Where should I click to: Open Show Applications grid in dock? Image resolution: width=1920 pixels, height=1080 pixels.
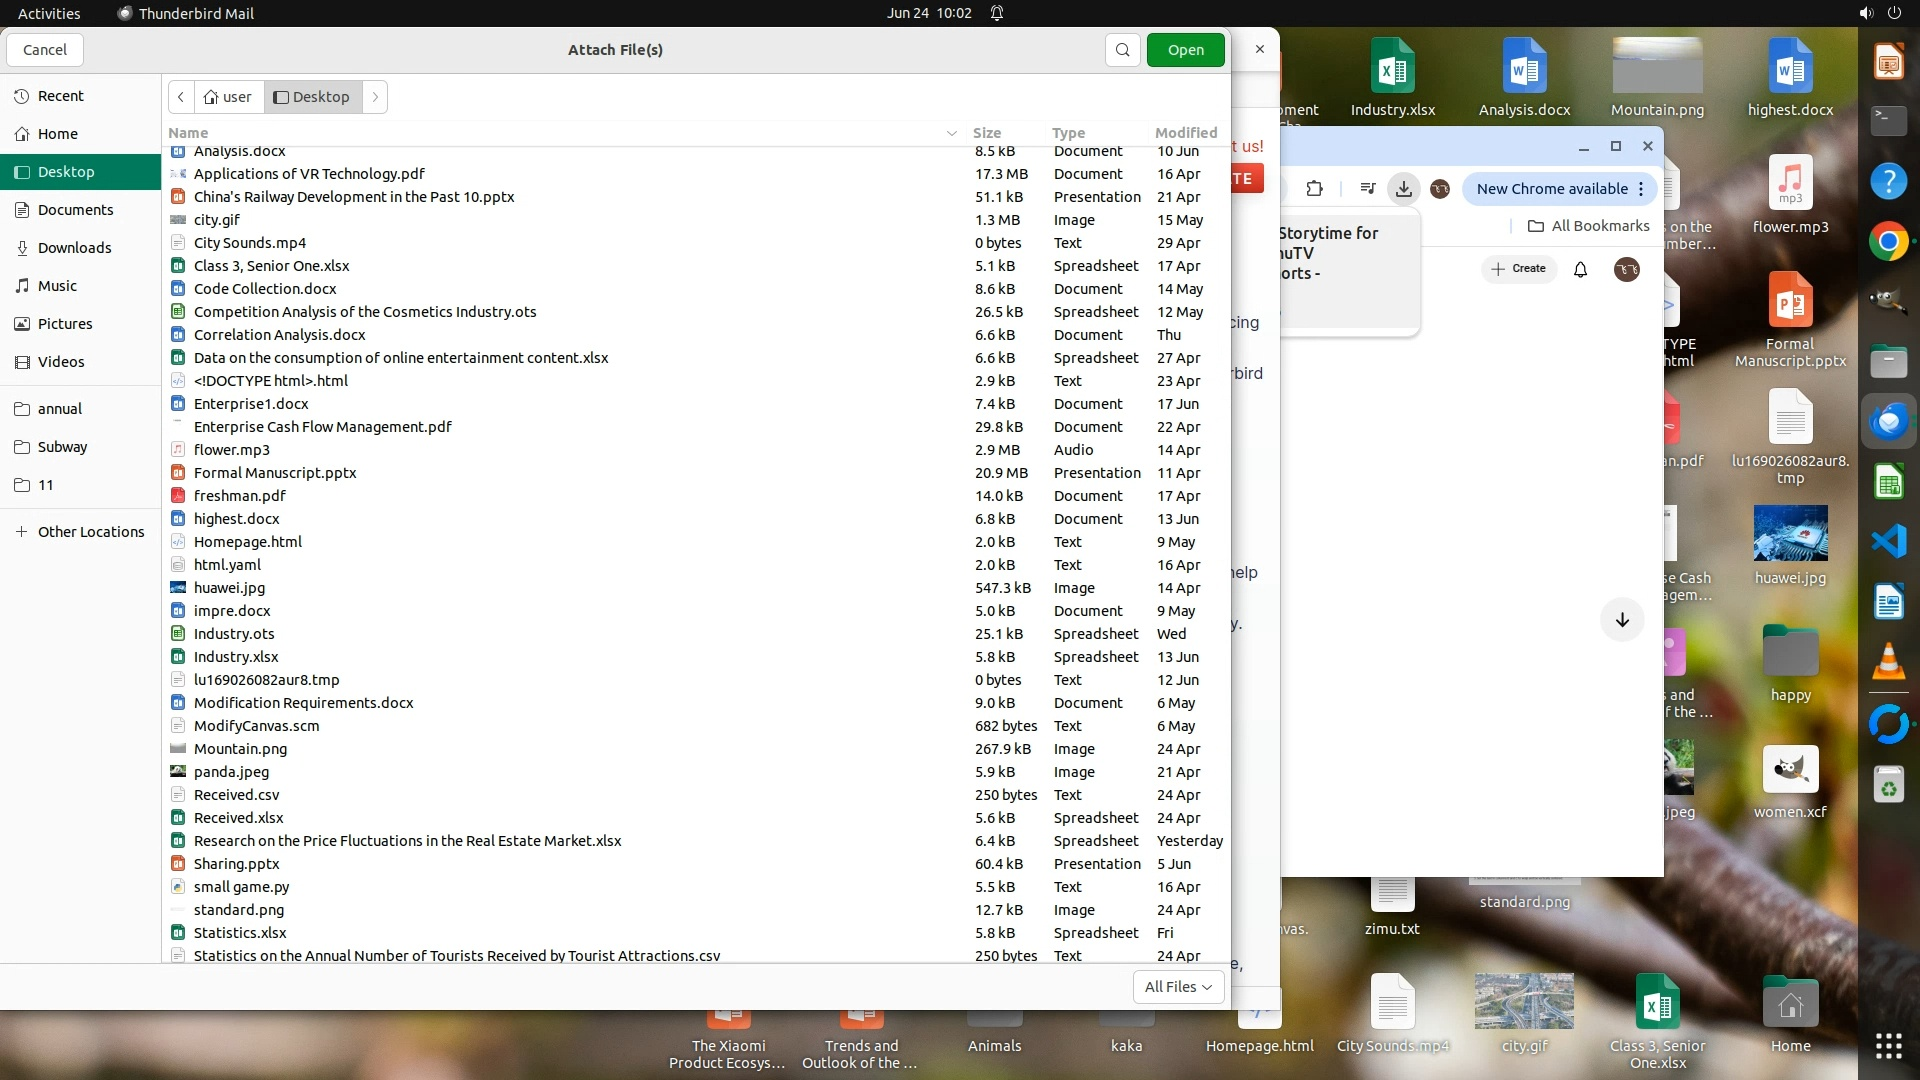point(1888,1045)
